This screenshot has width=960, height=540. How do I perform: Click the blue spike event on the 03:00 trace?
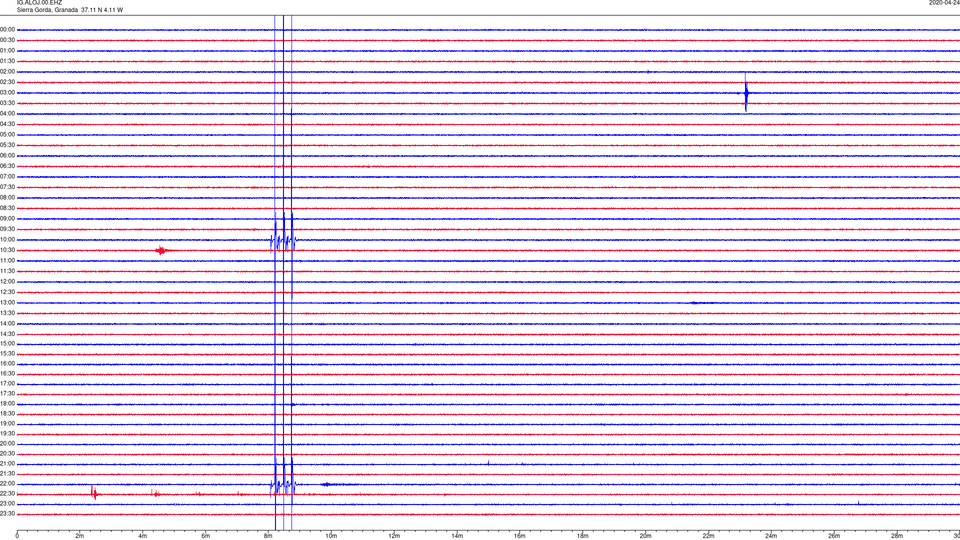(x=746, y=93)
